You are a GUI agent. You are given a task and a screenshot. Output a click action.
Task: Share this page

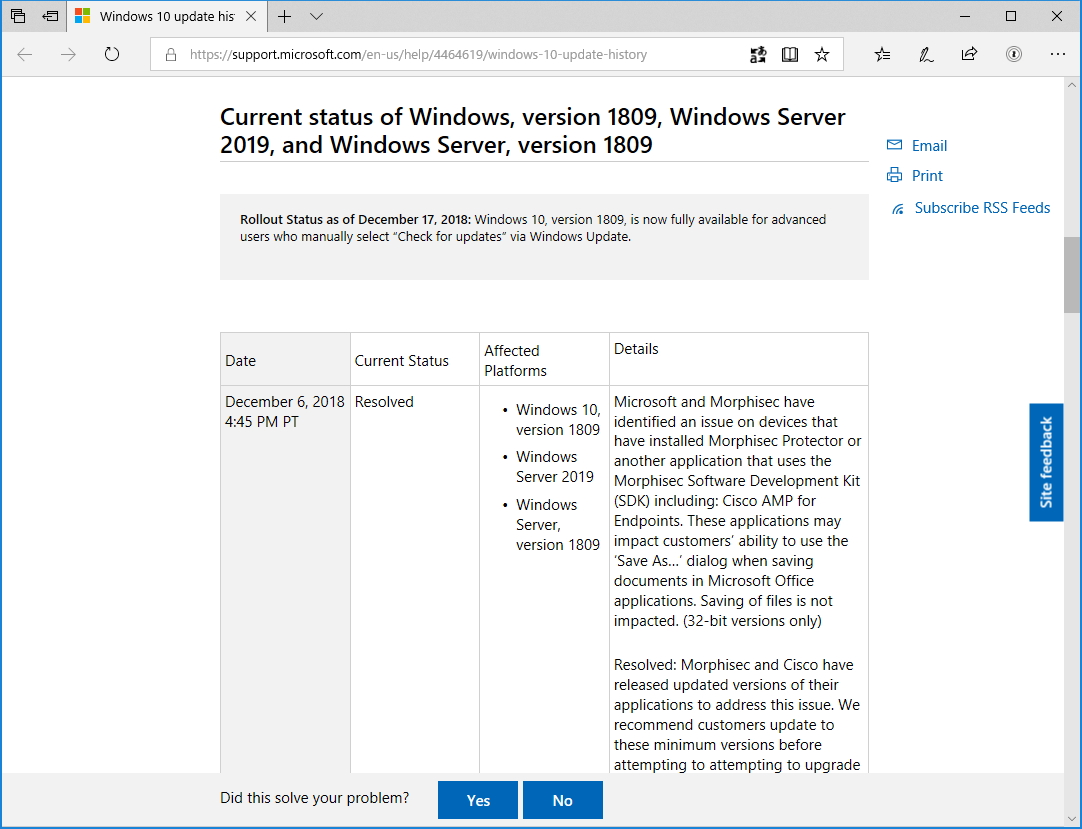coord(969,54)
